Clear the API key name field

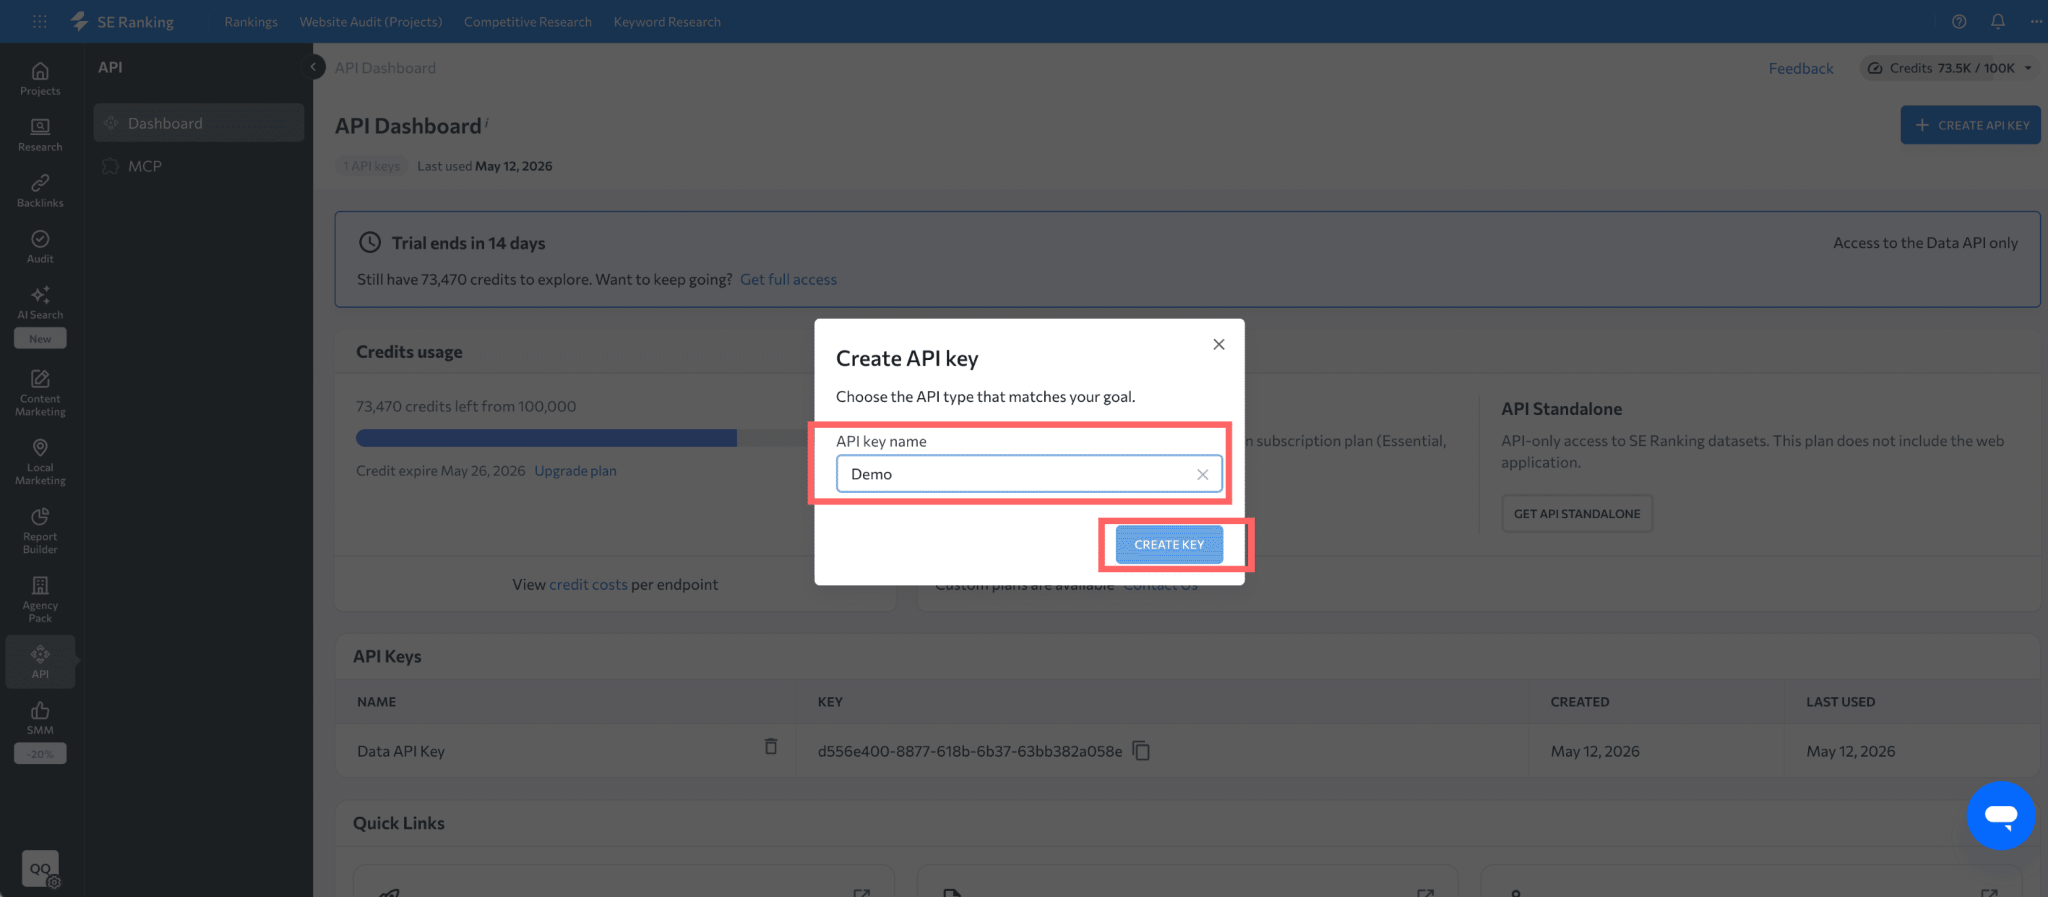1203,475
